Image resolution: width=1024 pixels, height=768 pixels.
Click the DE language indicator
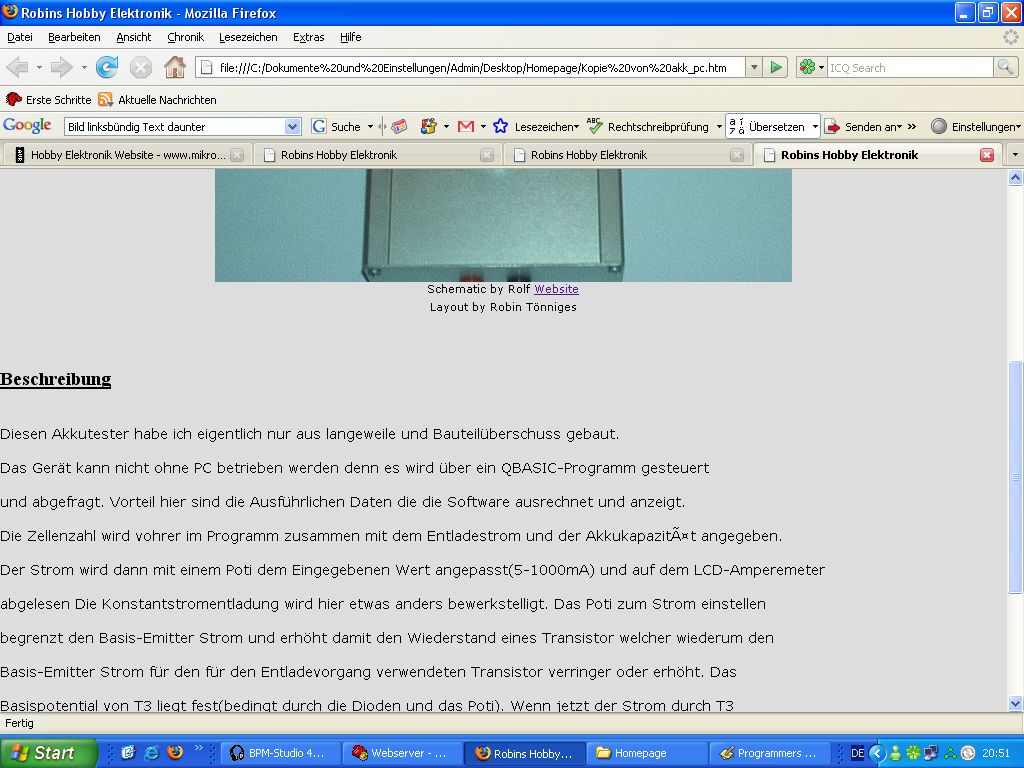coord(857,753)
